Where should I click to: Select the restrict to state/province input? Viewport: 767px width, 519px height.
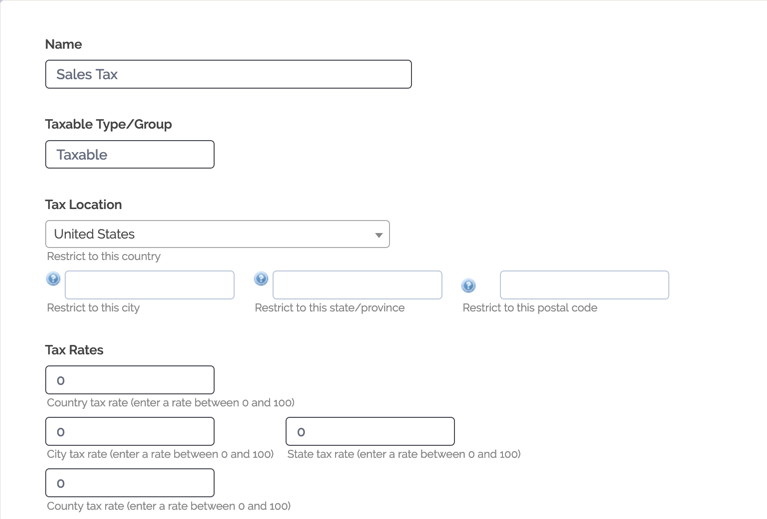click(358, 285)
